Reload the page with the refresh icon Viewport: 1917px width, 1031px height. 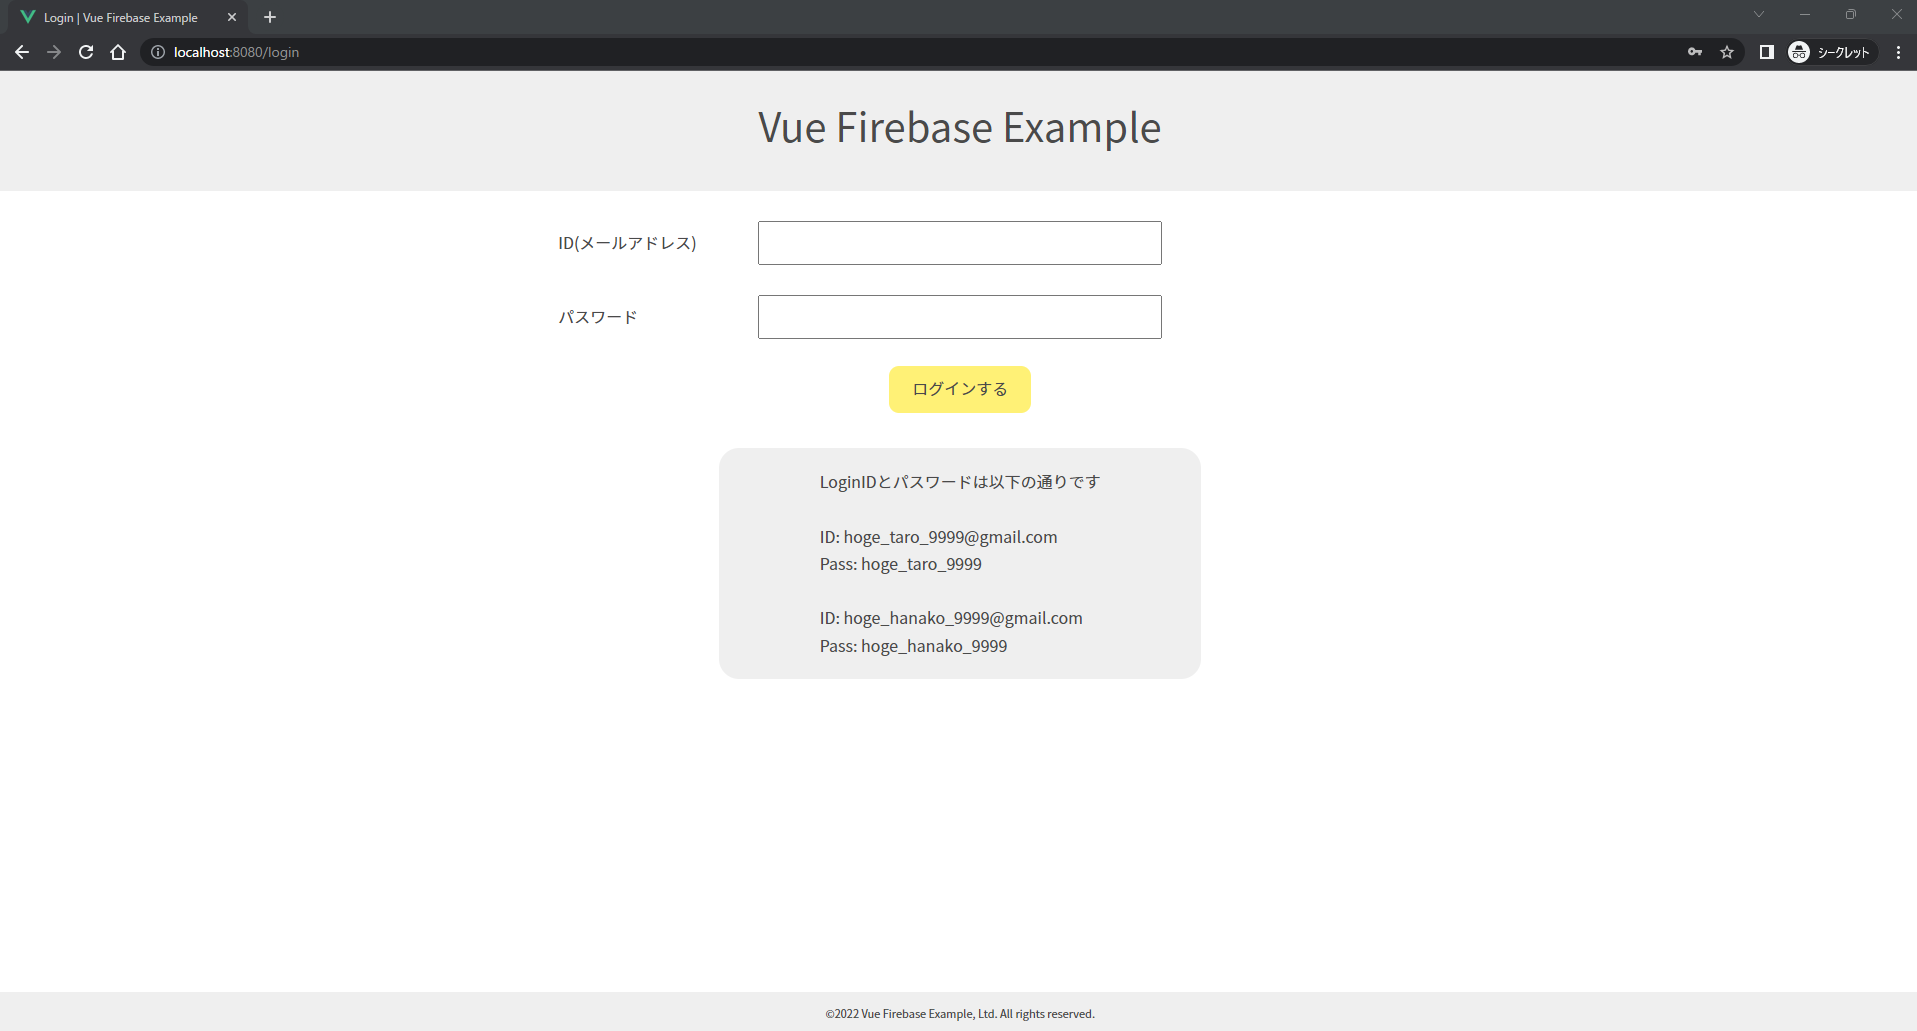[x=85, y=52]
